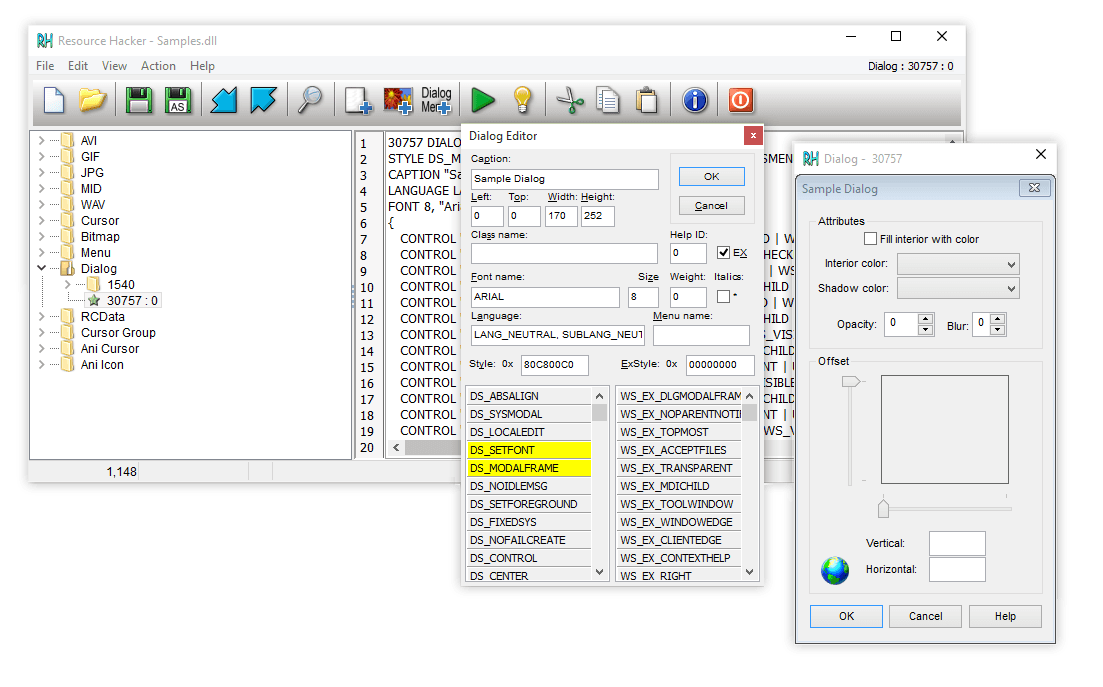1103x687 pixels.
Task: Select the 30757 : 0 tree item
Action: [132, 301]
